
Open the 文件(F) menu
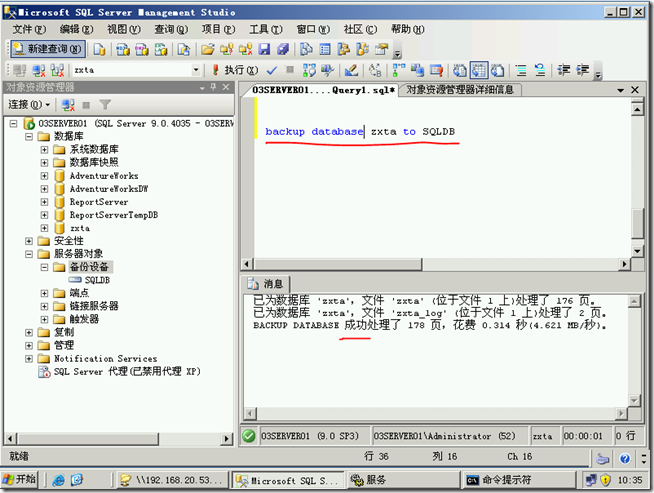[29, 29]
